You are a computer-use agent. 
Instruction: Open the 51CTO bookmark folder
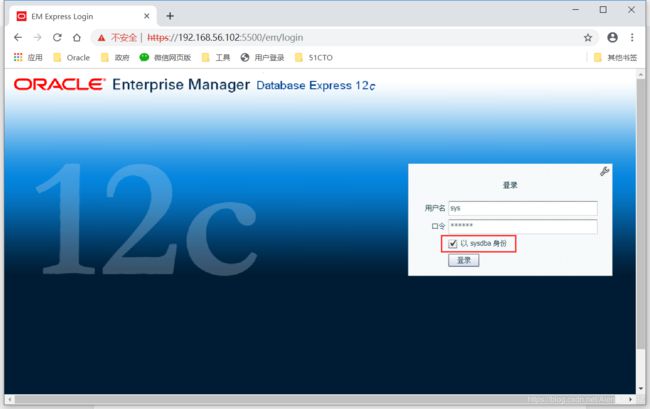tap(314, 58)
